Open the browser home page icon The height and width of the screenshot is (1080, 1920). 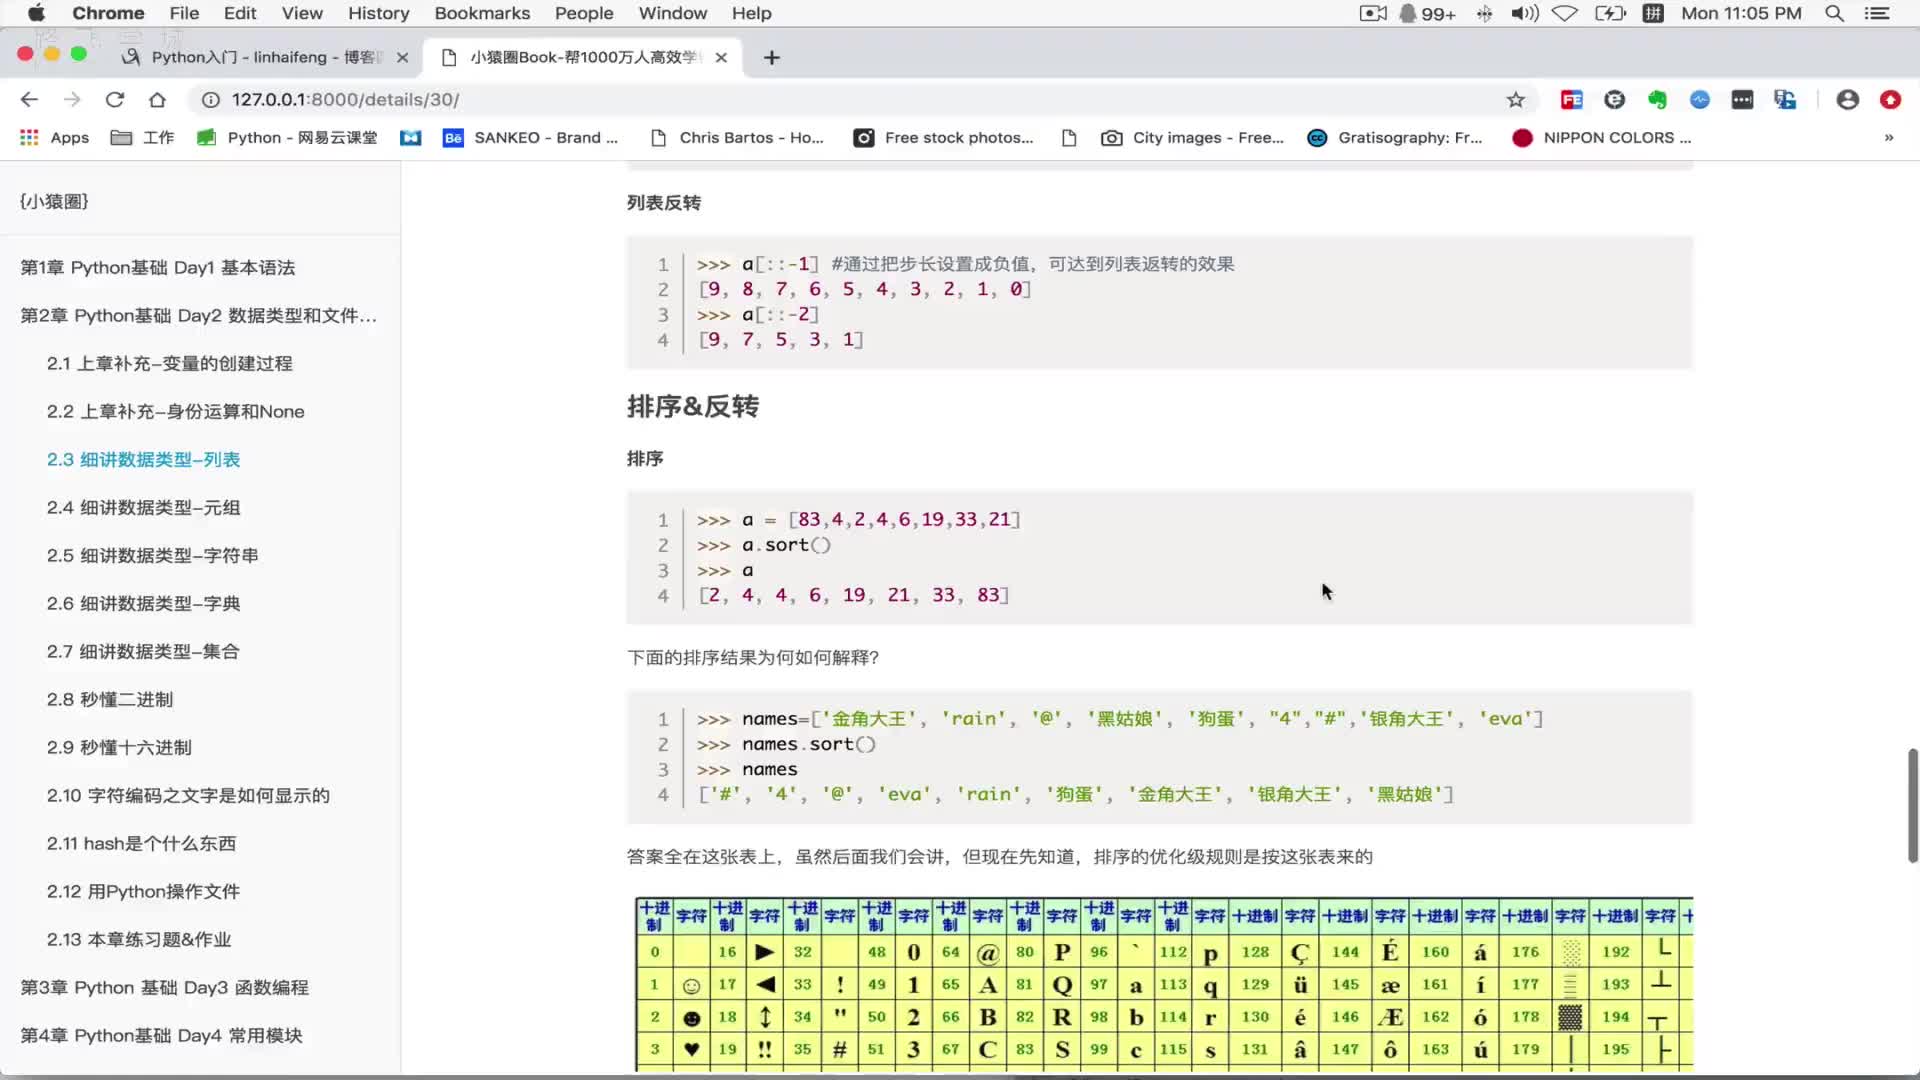tap(157, 99)
